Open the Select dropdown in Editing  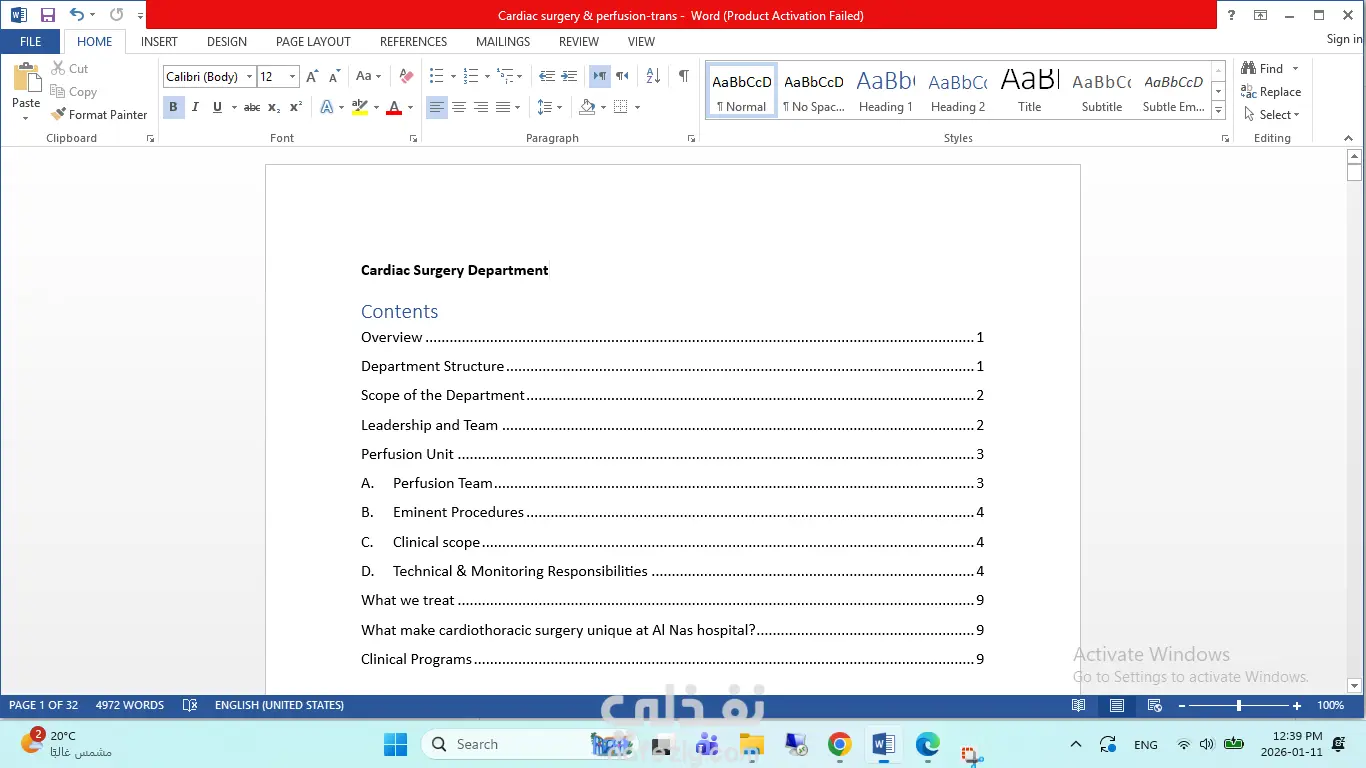pos(1272,115)
